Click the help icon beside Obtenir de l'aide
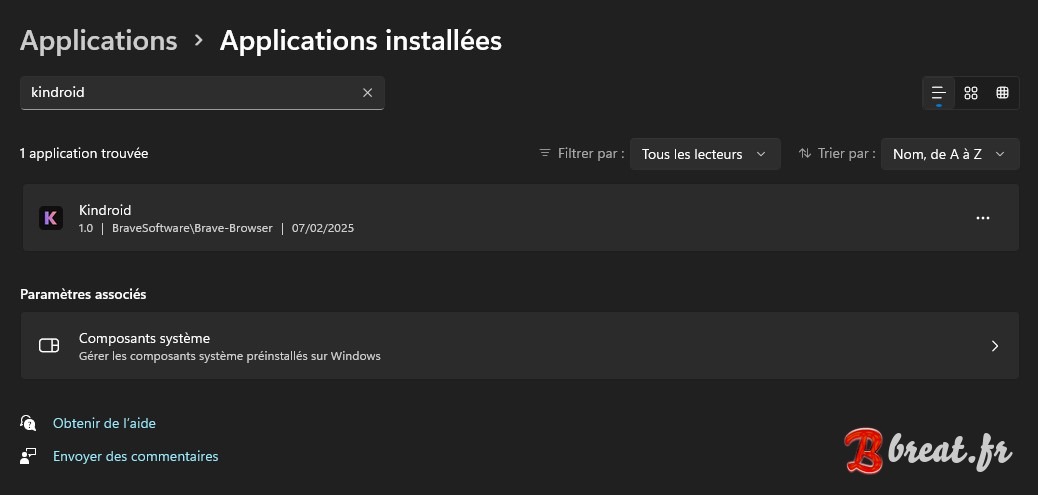1038x495 pixels. (x=28, y=423)
